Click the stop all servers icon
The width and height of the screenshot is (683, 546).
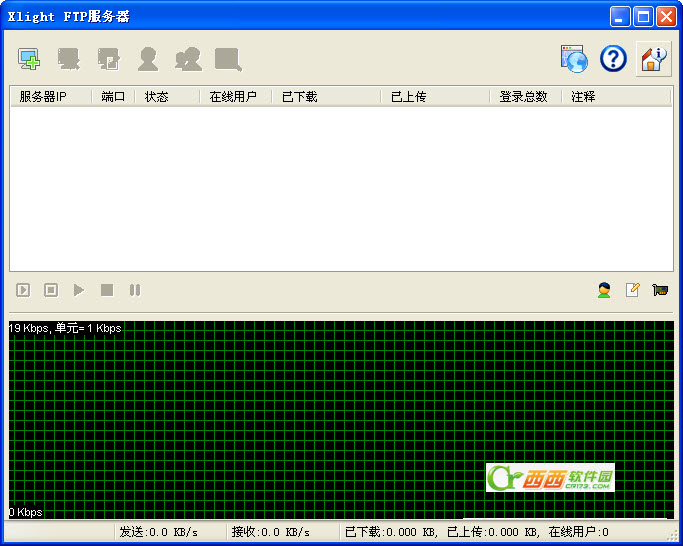[x=51, y=290]
